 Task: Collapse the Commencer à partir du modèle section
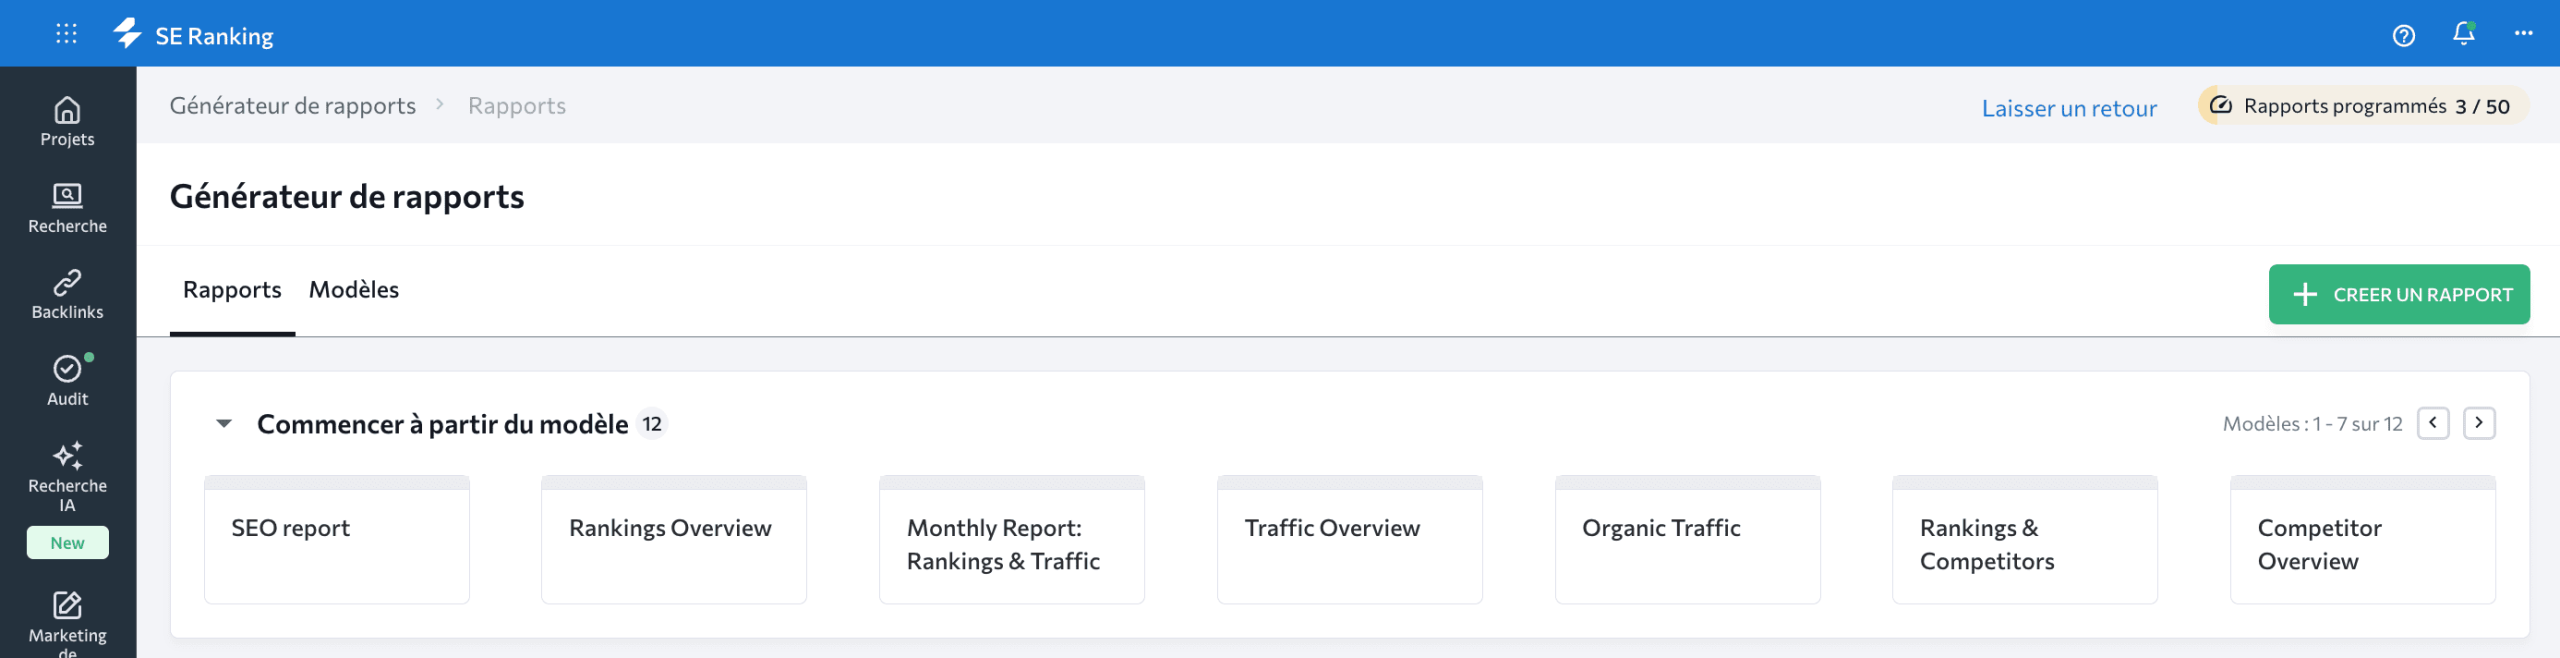tap(224, 424)
